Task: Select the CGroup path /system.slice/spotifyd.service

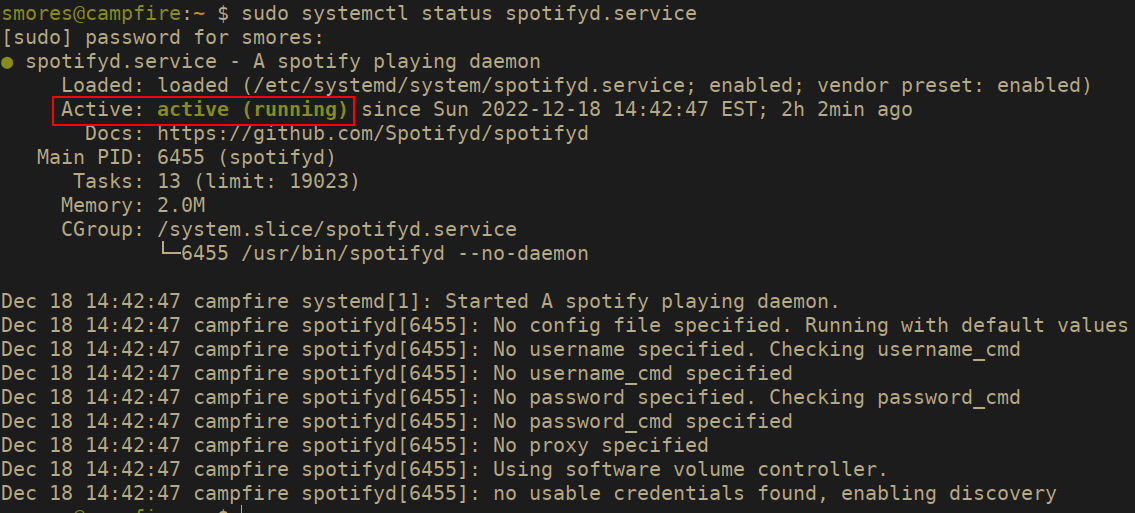Action: tap(336, 230)
